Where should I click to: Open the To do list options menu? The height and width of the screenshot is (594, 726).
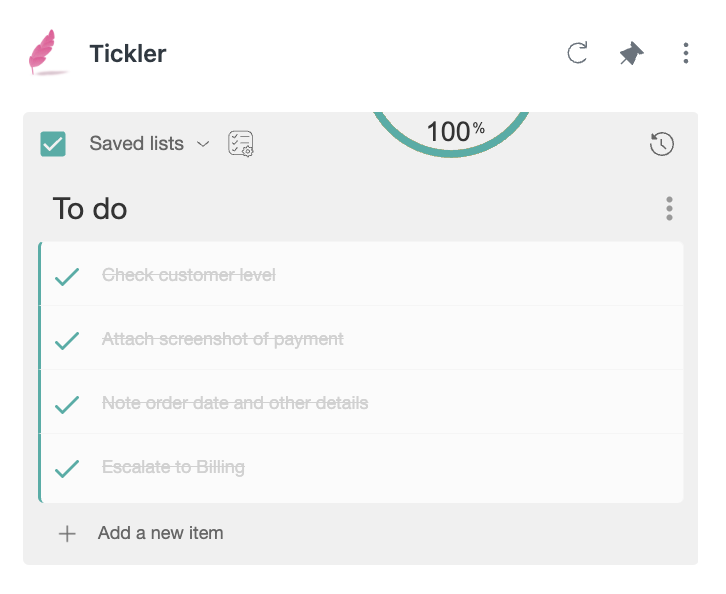pos(669,209)
